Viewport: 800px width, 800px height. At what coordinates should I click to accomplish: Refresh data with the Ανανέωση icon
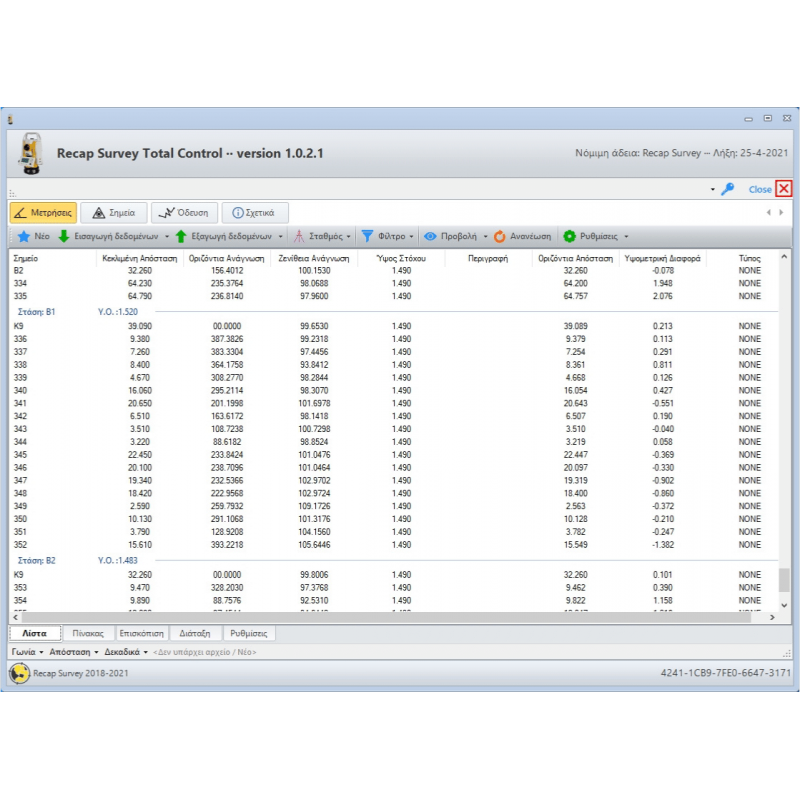500,237
